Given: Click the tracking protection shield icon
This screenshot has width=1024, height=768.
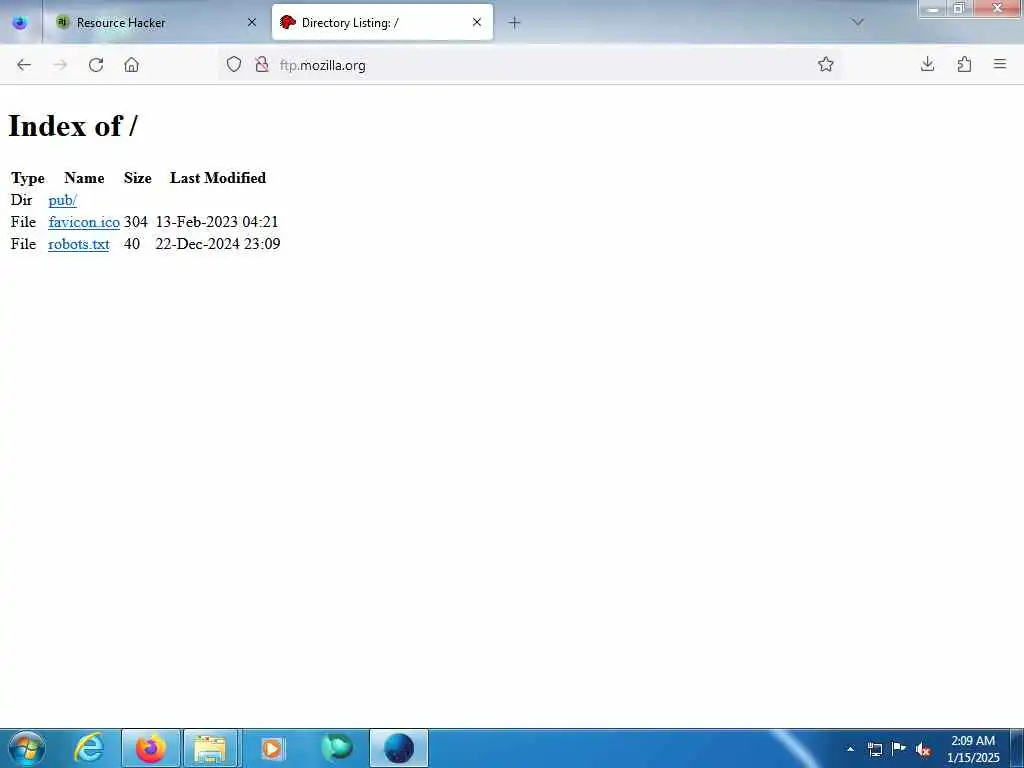Looking at the screenshot, I should click(x=234, y=64).
